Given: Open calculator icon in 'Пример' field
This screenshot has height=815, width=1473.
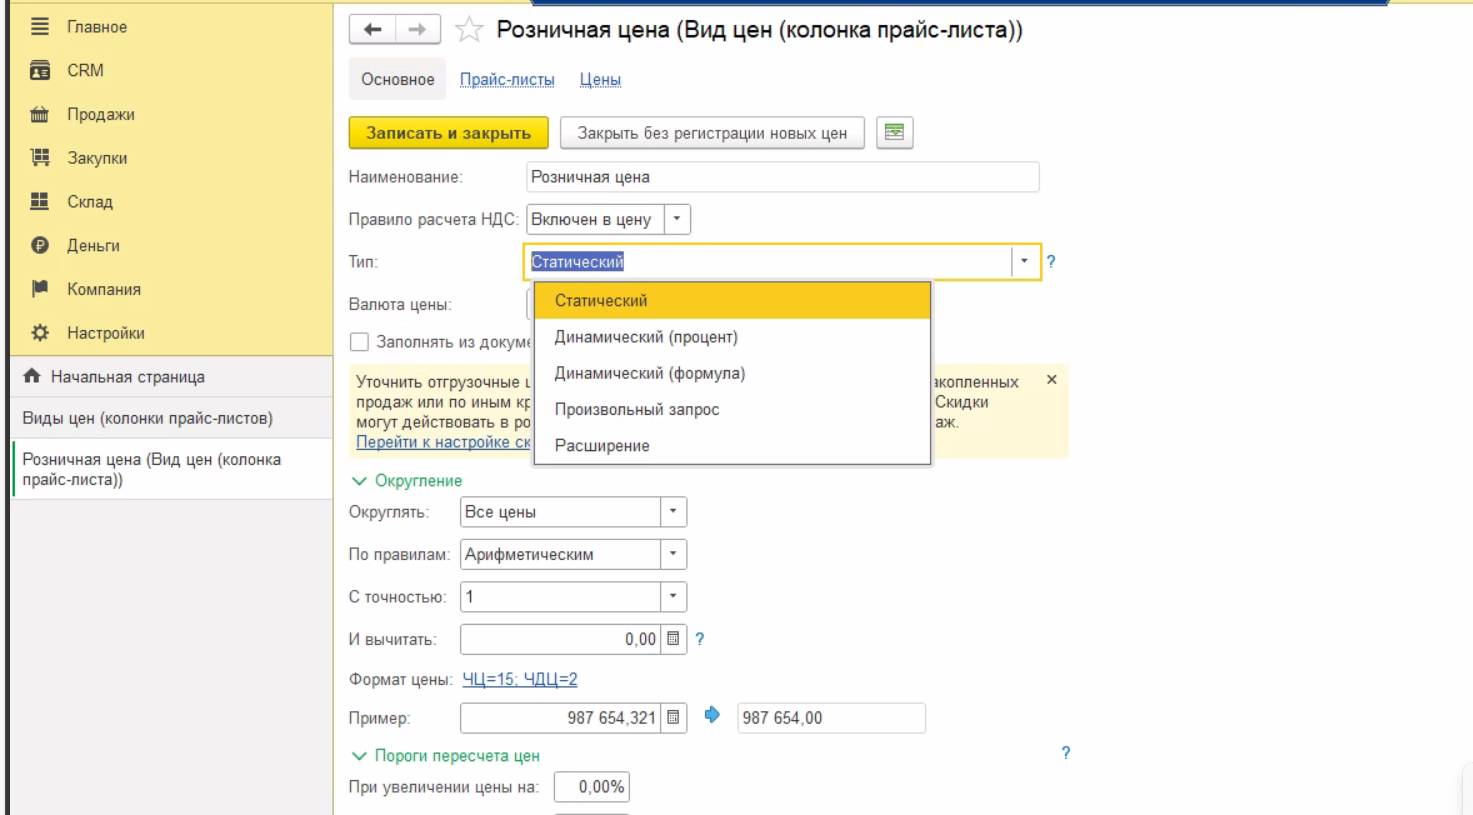Looking at the screenshot, I should pyautogui.click(x=673, y=718).
